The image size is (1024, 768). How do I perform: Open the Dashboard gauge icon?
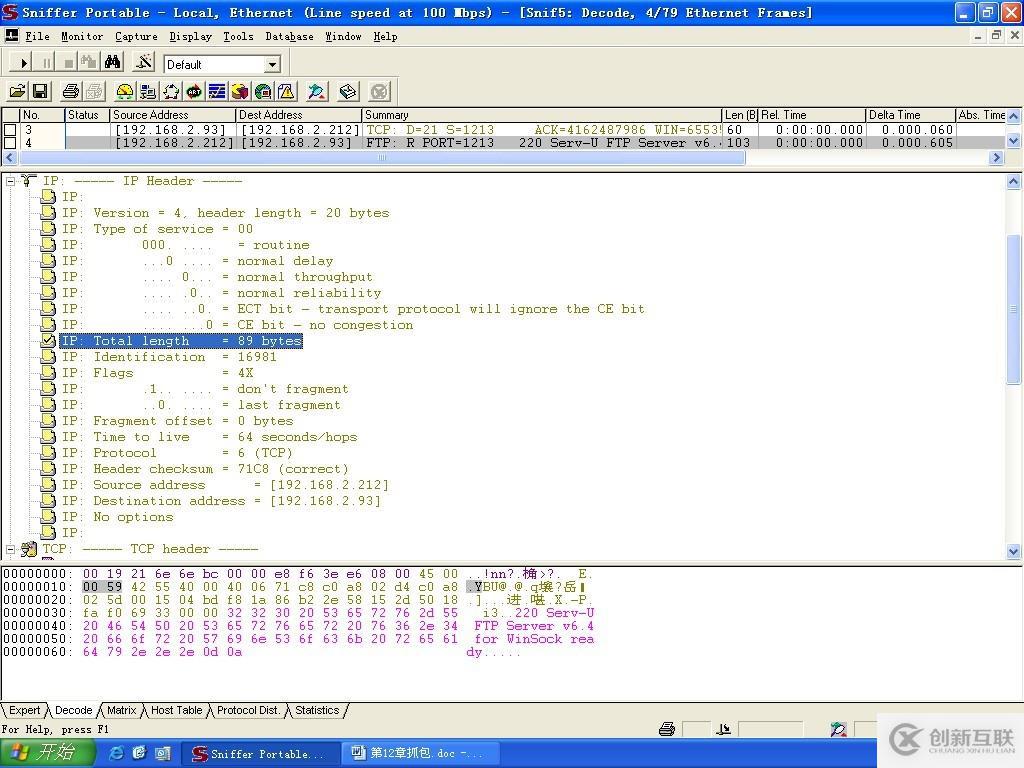click(125, 92)
